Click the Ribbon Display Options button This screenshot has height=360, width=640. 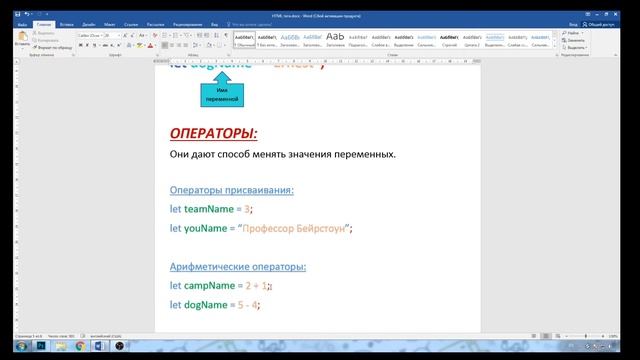coord(588,14)
